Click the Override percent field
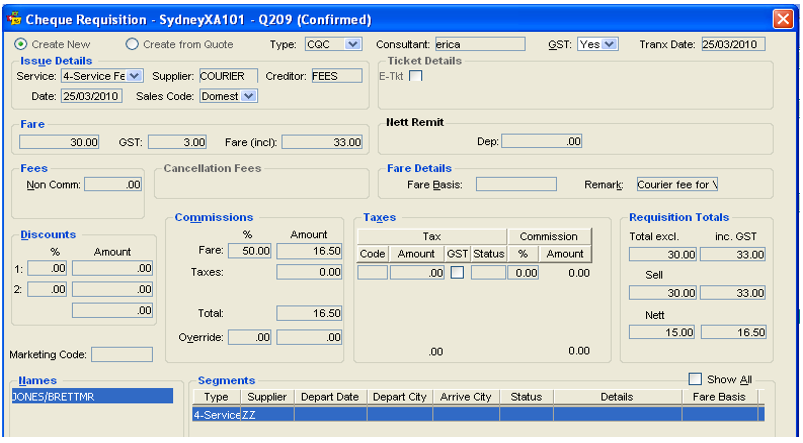Image resolution: width=803 pixels, height=443 pixels. (249, 337)
